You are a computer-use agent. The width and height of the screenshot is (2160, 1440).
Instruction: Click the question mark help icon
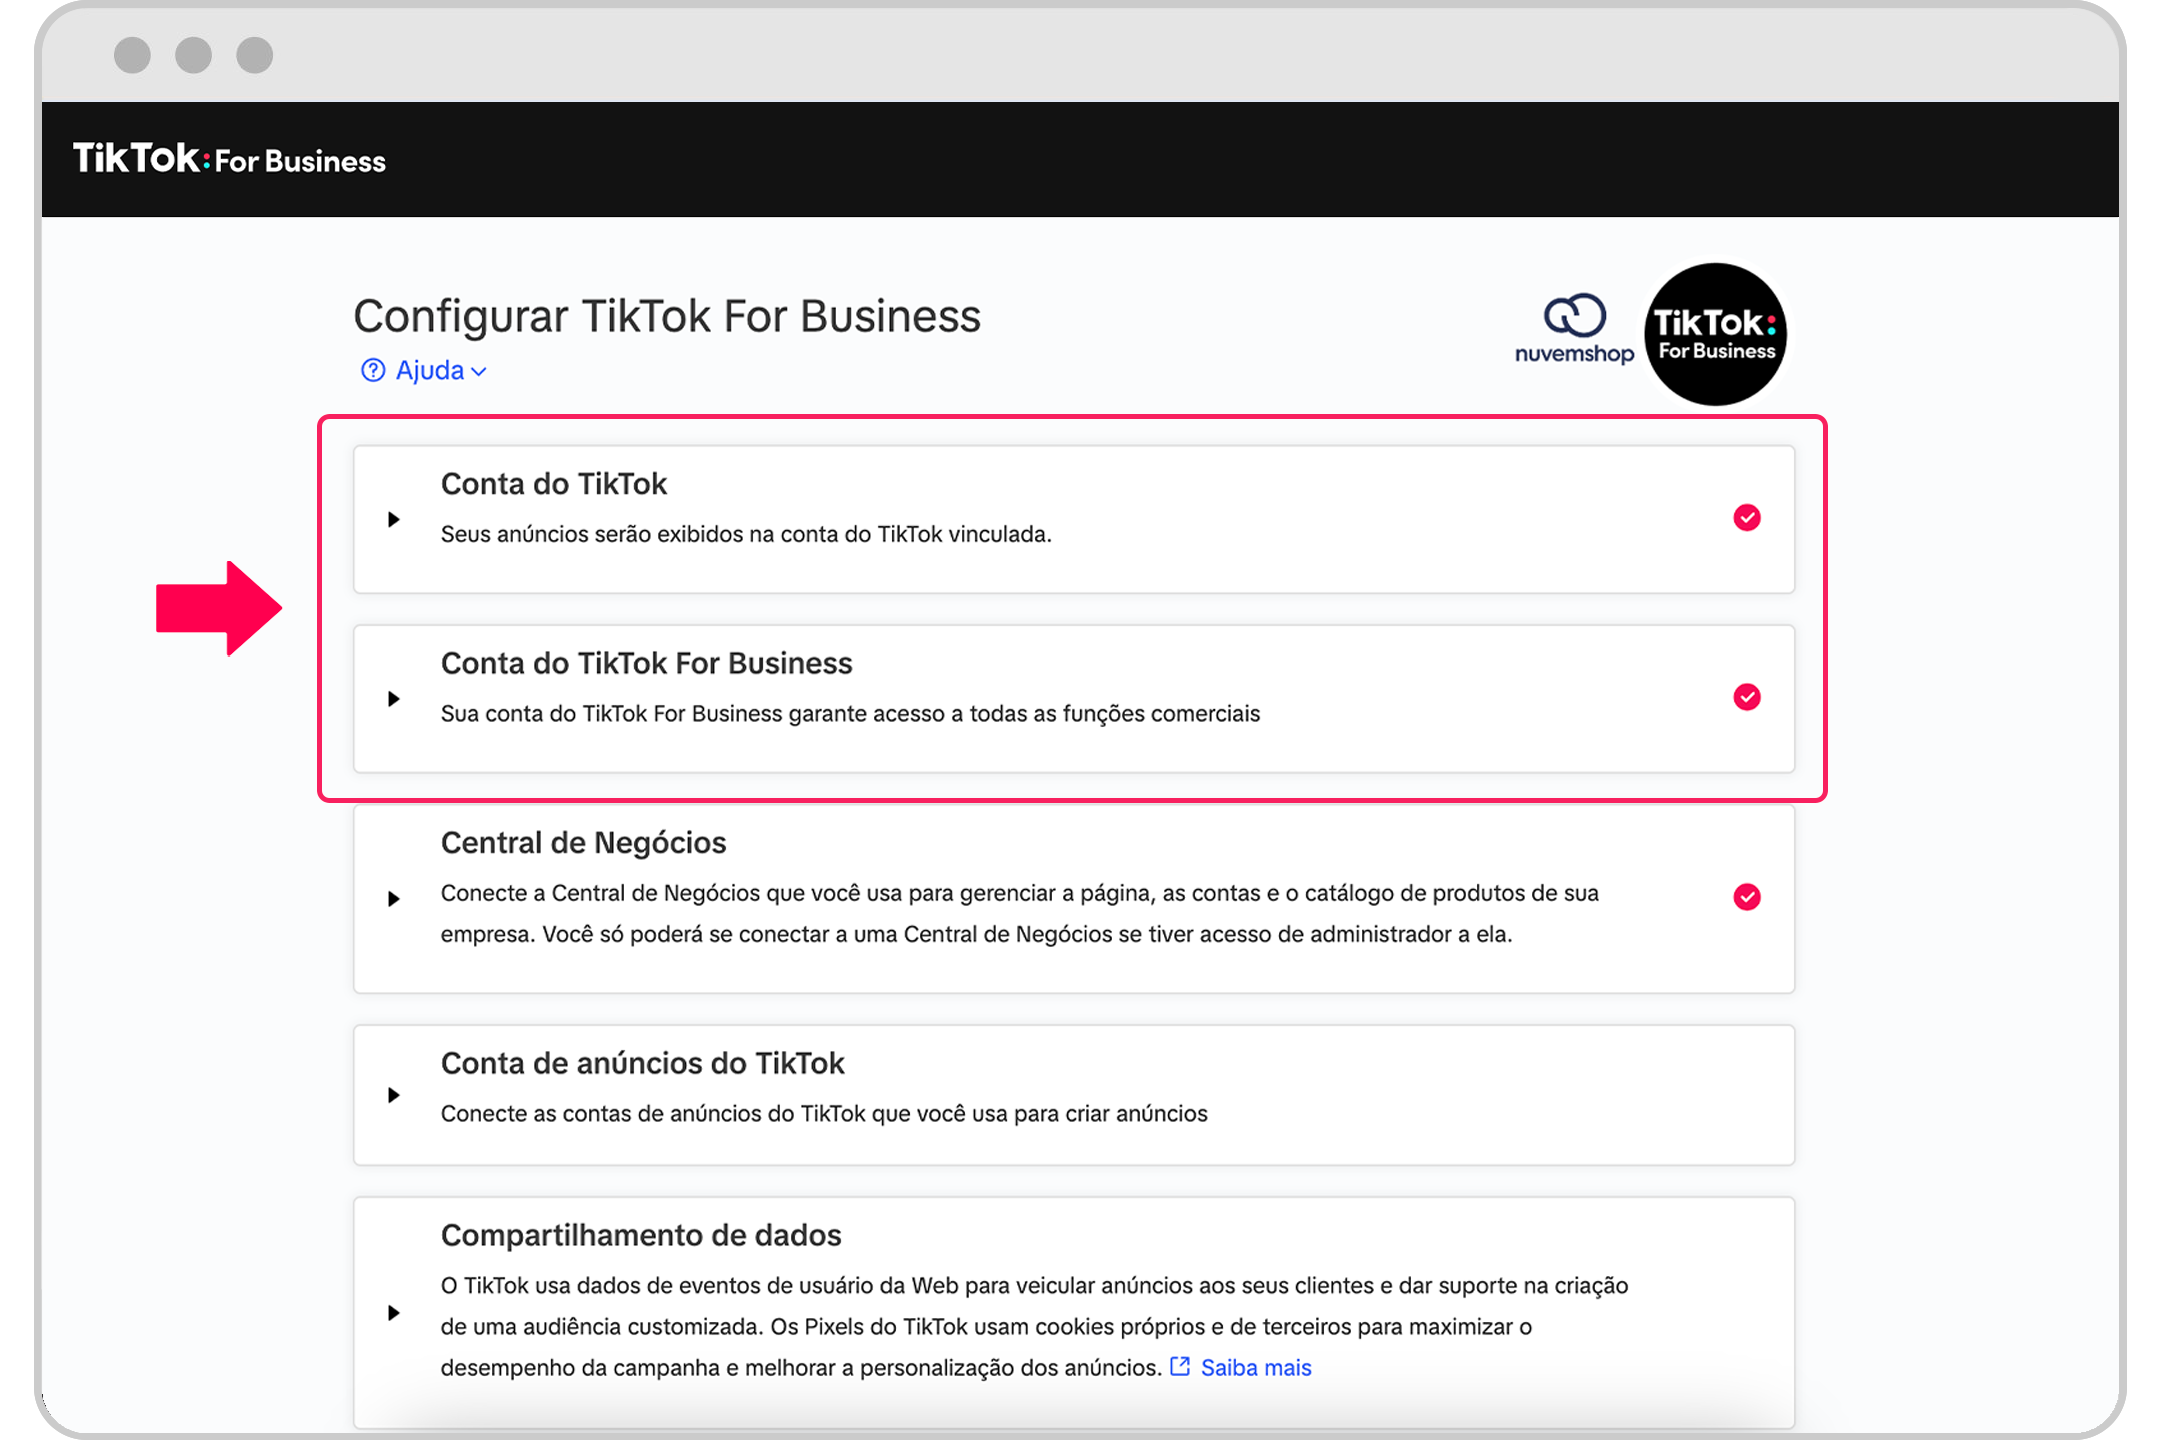[x=373, y=371]
